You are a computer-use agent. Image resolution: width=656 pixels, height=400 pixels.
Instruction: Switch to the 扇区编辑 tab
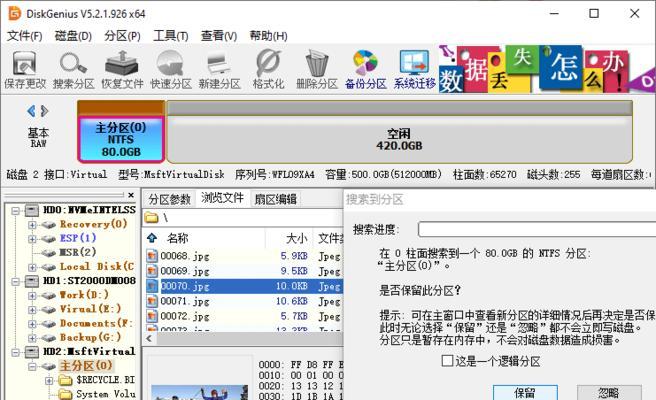point(275,199)
